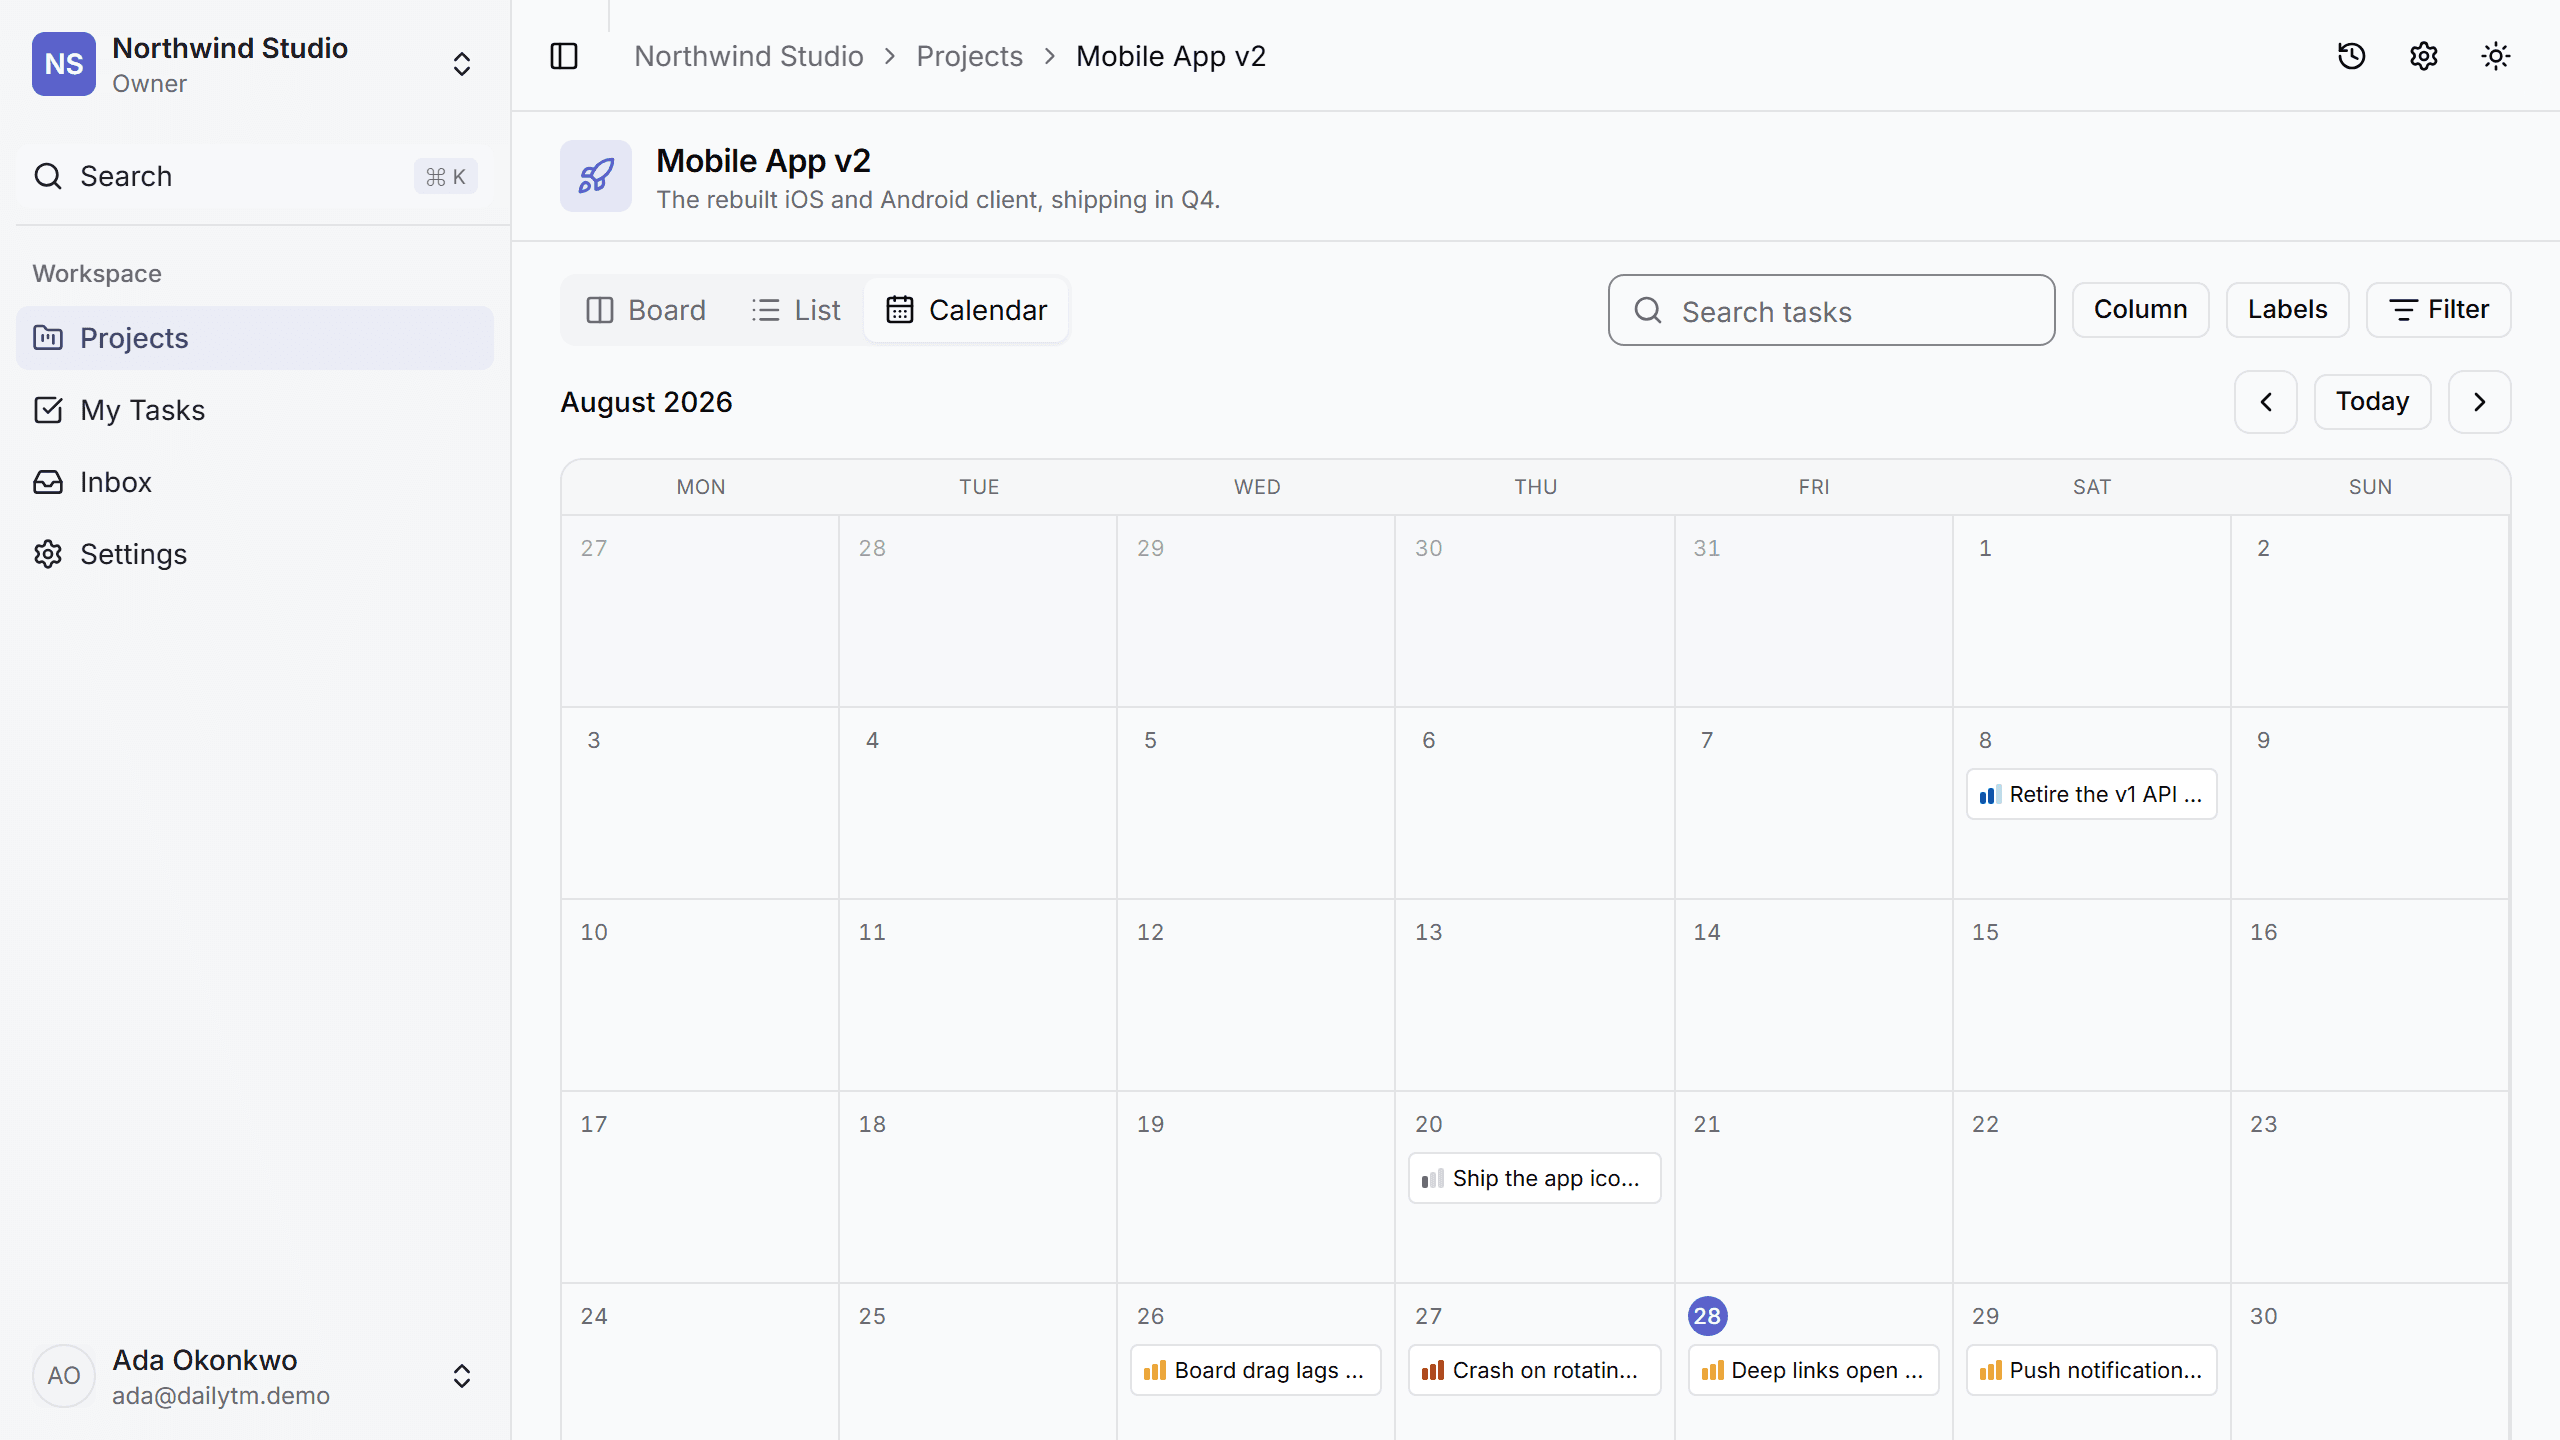Open the Column options dropdown
Screen dimensions: 2560x1440
(x=2141, y=310)
